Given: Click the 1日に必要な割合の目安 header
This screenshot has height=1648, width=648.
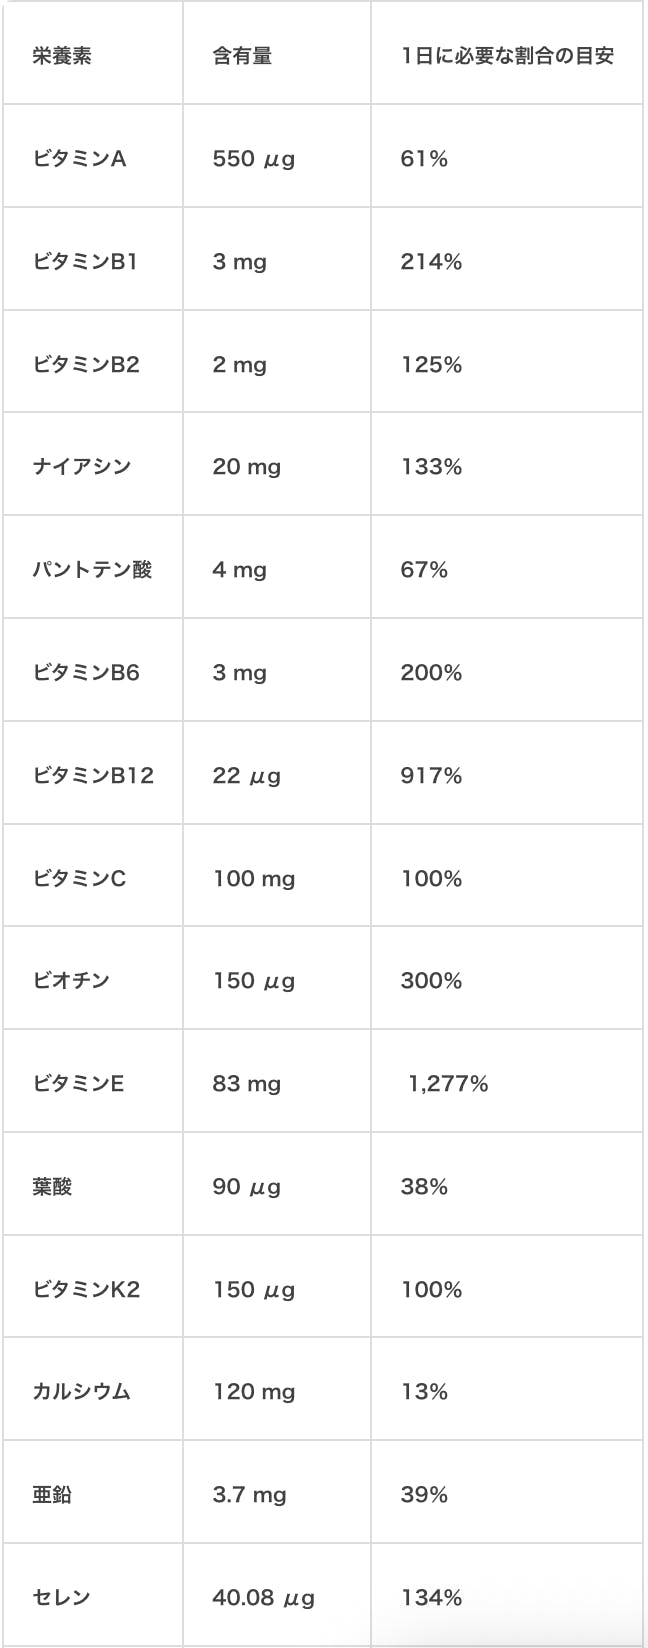Looking at the screenshot, I should [507, 56].
